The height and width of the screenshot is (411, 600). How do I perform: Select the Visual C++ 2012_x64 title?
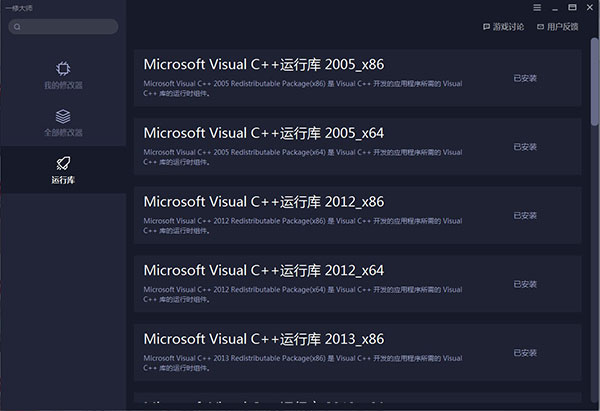pyautogui.click(x=263, y=271)
